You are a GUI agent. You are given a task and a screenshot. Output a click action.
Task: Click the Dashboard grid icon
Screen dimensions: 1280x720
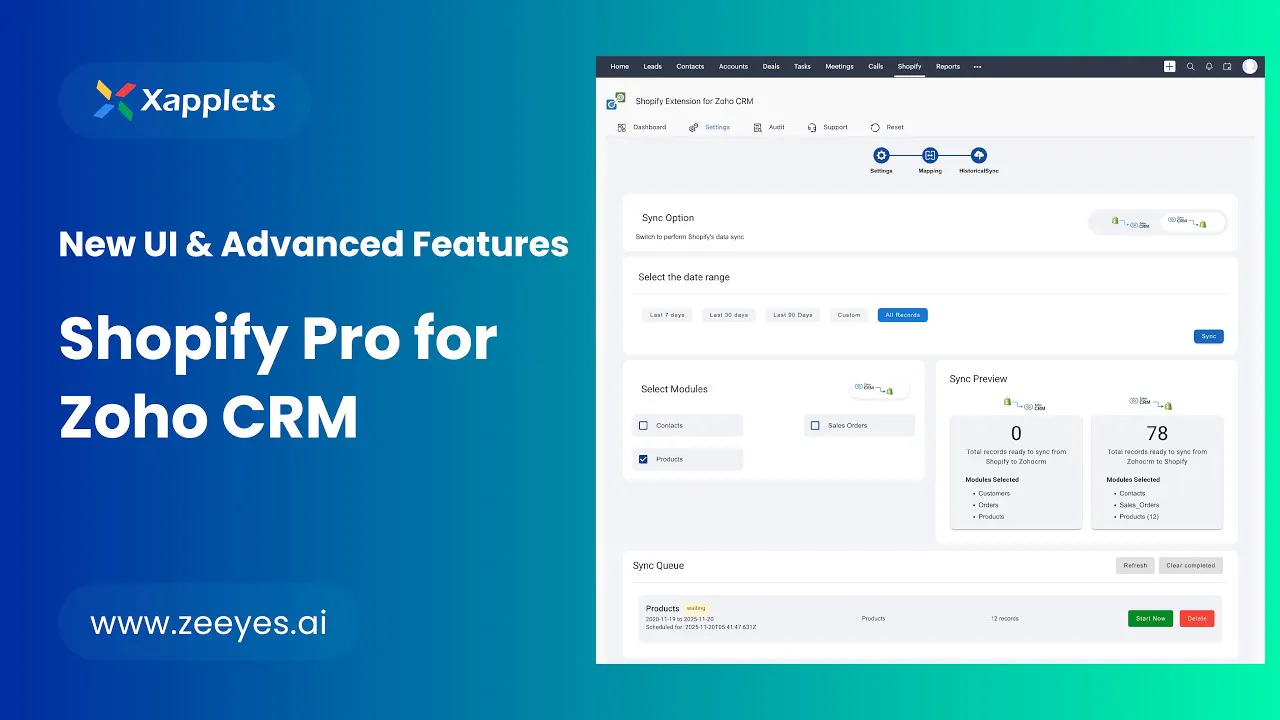pos(622,128)
